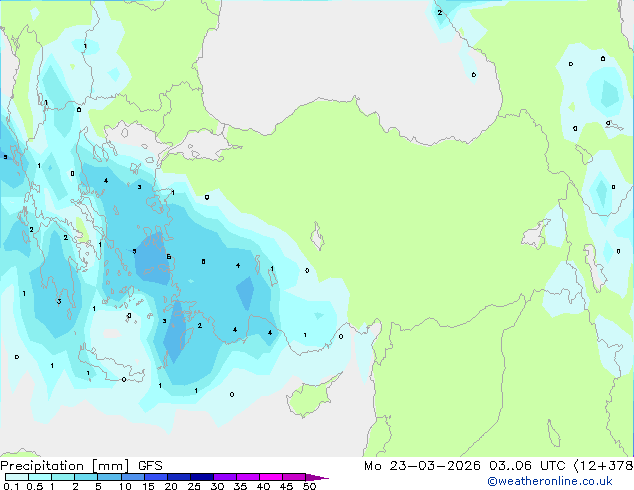Image resolution: width=634 pixels, height=490 pixels.
Task: Click the 5–10 mm legend color box
Action: click(109, 477)
